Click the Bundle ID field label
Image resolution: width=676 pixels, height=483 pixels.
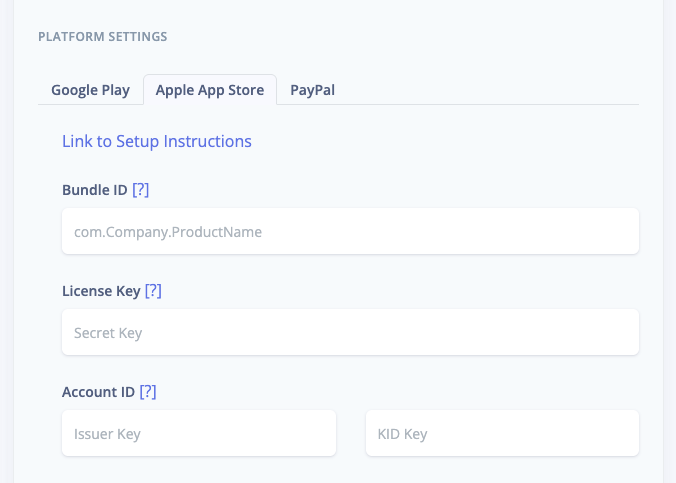pyautogui.click(x=94, y=189)
